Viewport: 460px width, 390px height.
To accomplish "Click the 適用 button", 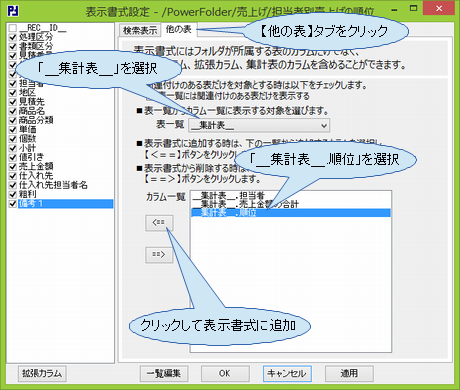I will [349, 373].
